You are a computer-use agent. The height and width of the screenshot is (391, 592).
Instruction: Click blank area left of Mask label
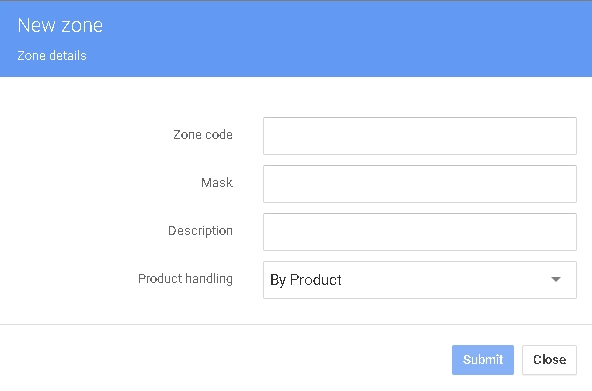[100, 183]
